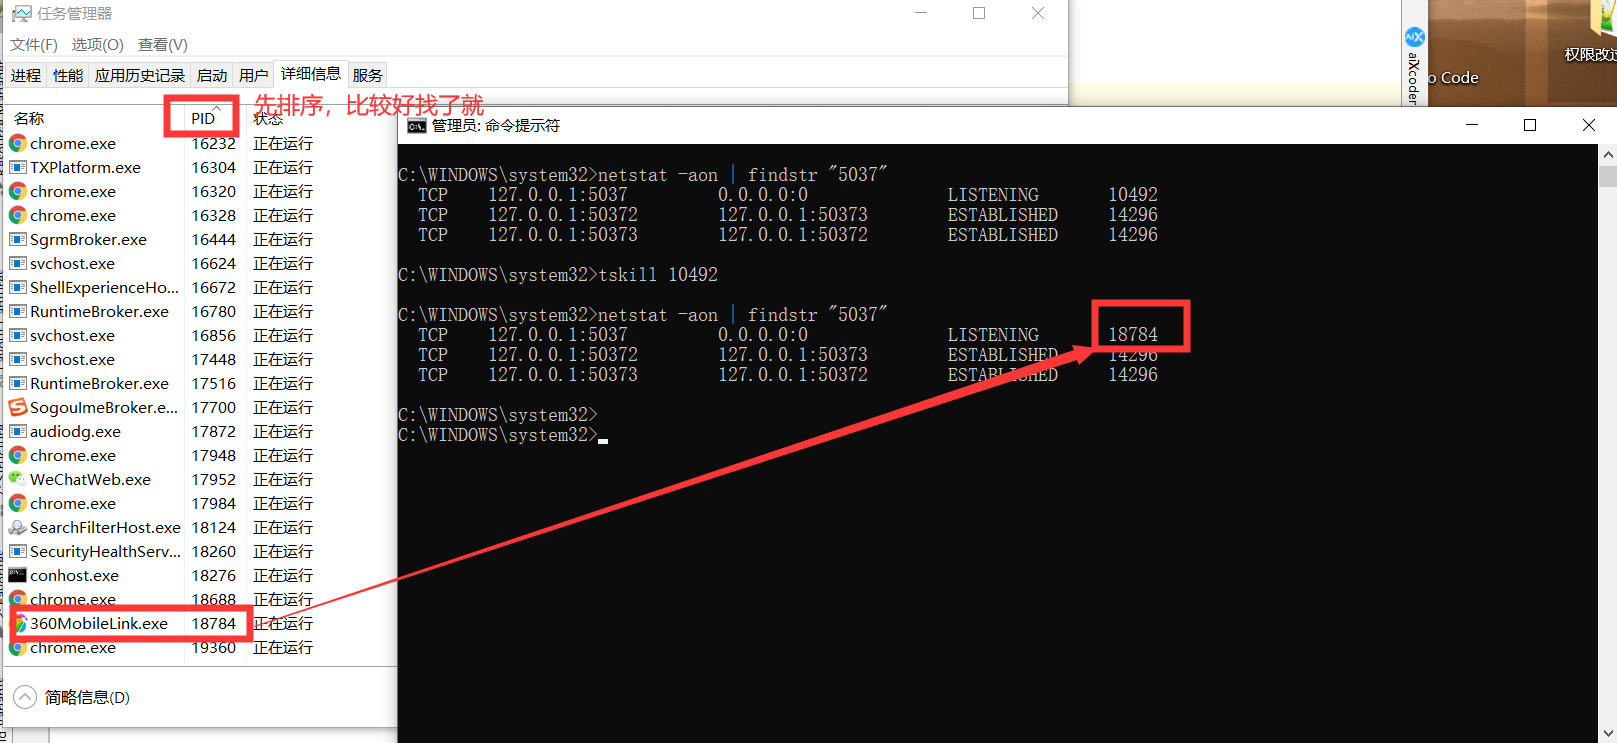This screenshot has width=1617, height=743.
Task: Click the conhost.exe process icon
Action: click(x=18, y=575)
